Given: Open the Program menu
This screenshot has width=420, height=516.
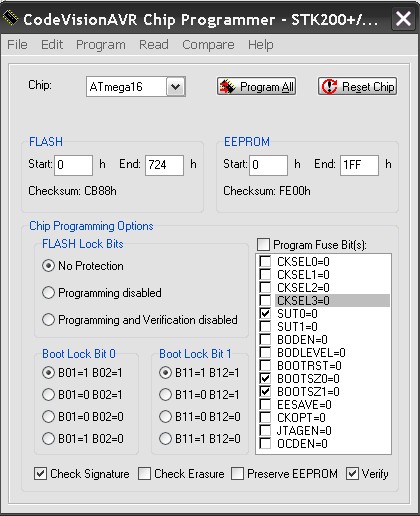Looking at the screenshot, I should click(x=101, y=45).
